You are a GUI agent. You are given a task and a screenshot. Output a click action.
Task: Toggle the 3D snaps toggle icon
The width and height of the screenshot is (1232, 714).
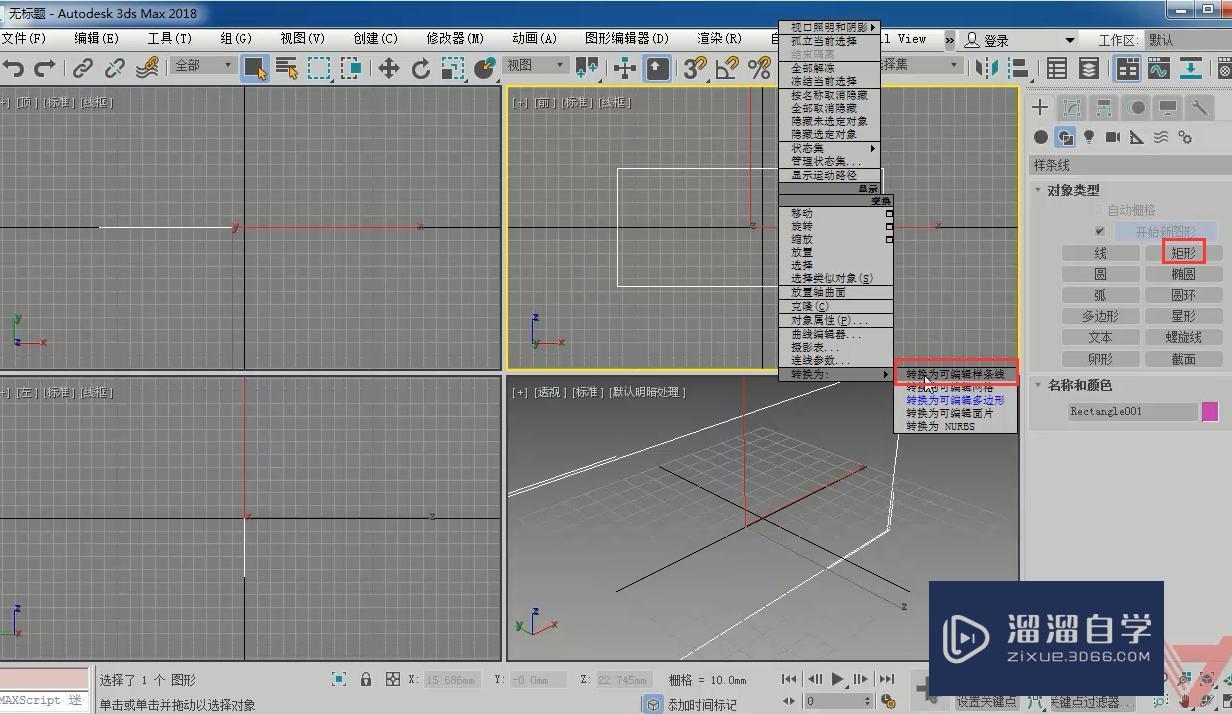click(695, 68)
